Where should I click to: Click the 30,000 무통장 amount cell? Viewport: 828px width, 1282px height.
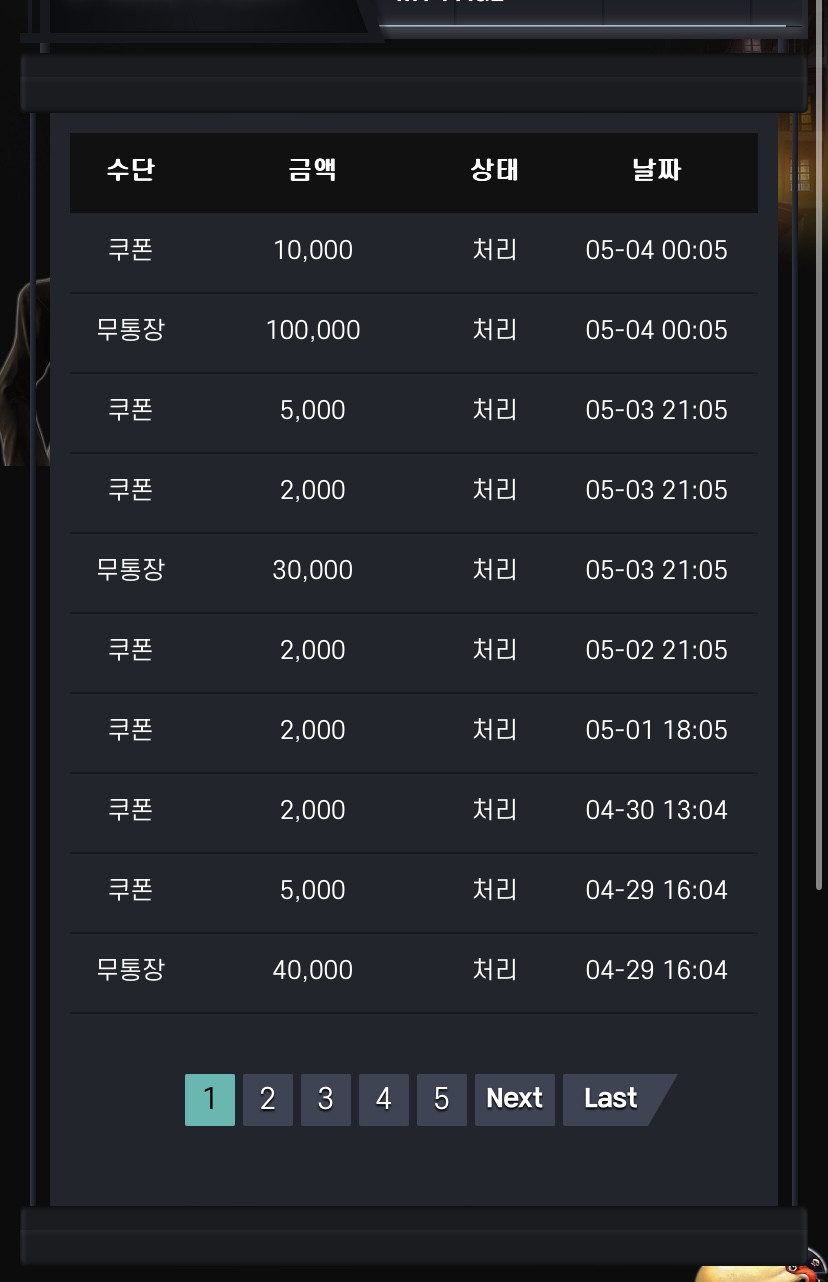click(x=313, y=570)
